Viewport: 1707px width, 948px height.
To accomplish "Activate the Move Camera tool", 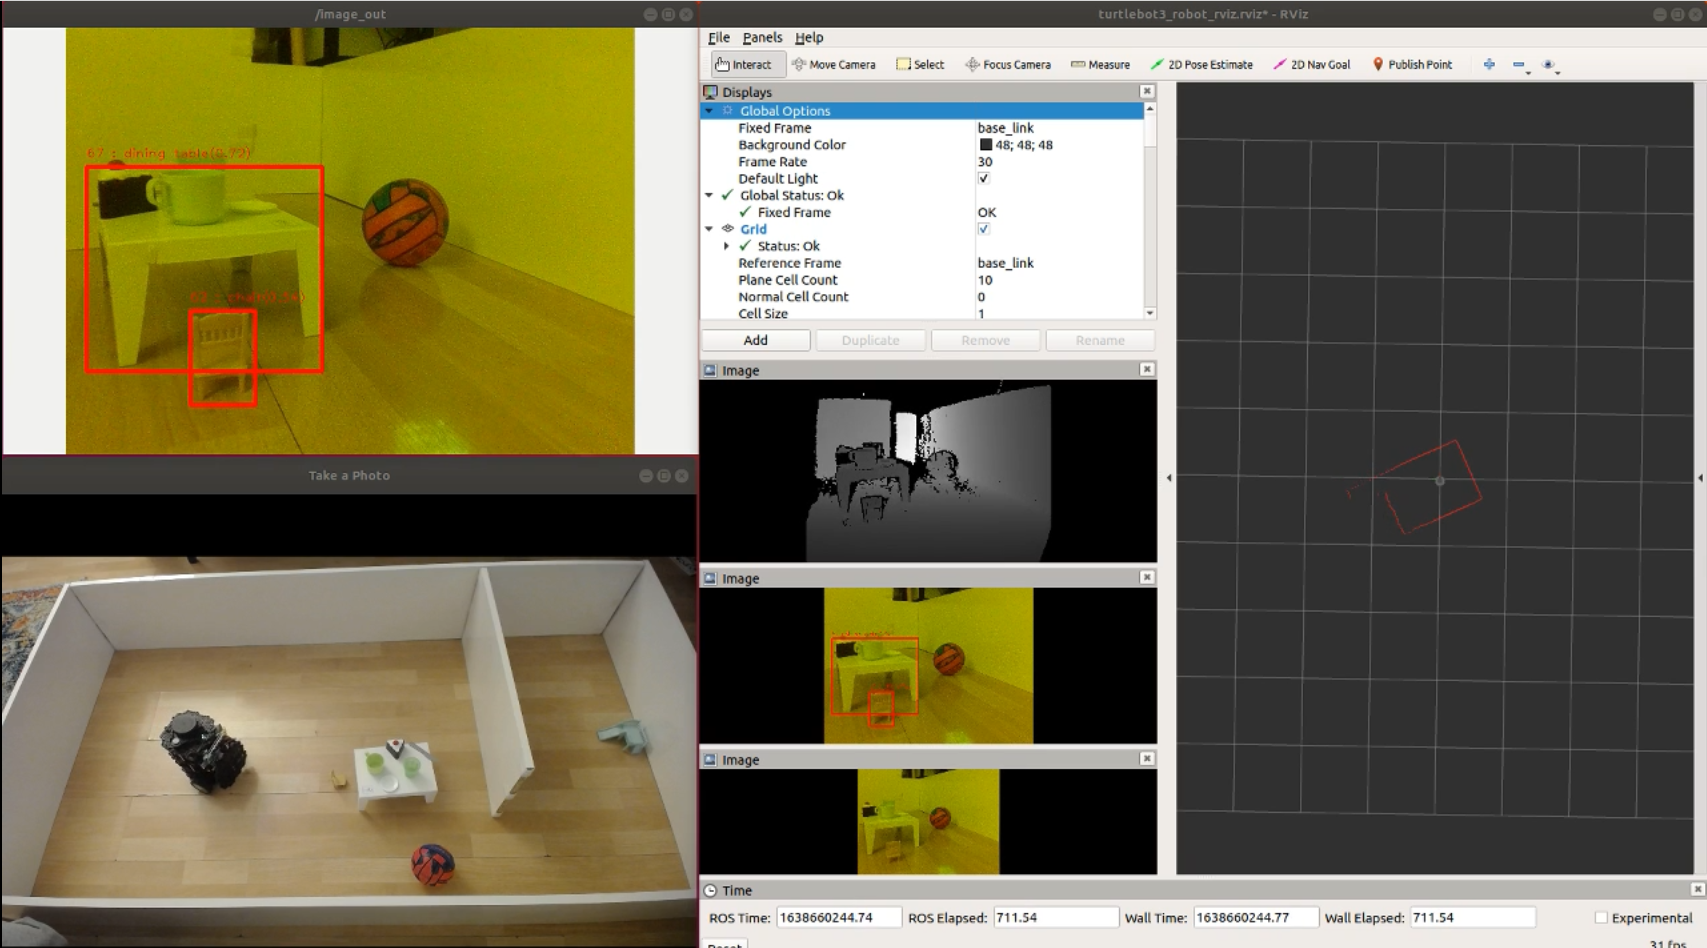I will click(833, 64).
